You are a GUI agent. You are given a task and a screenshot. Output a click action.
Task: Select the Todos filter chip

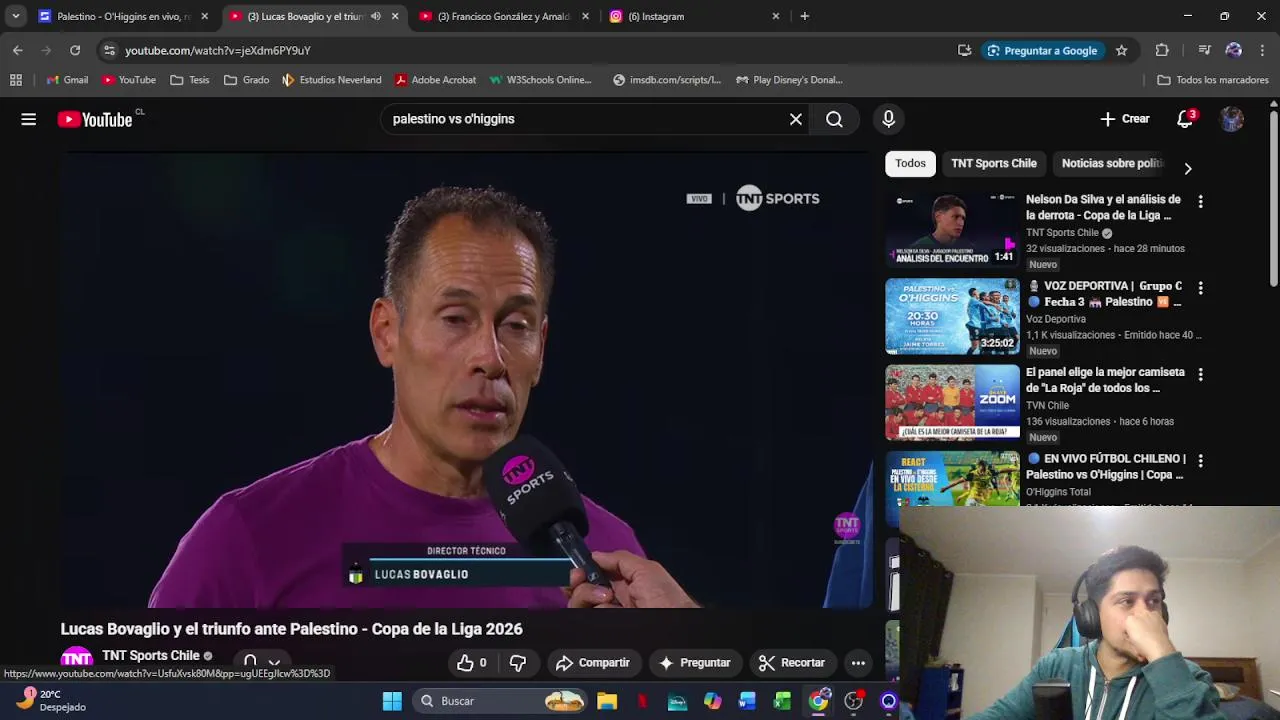point(910,163)
